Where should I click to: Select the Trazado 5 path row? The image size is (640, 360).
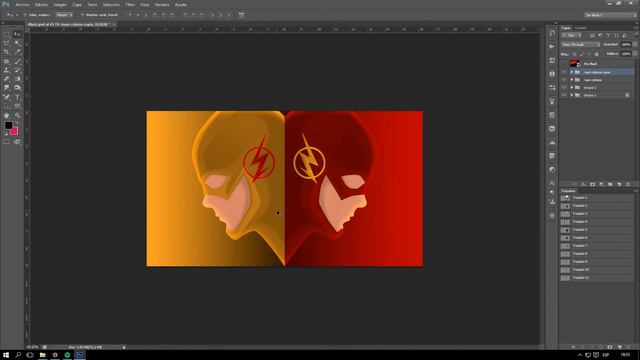(597, 230)
